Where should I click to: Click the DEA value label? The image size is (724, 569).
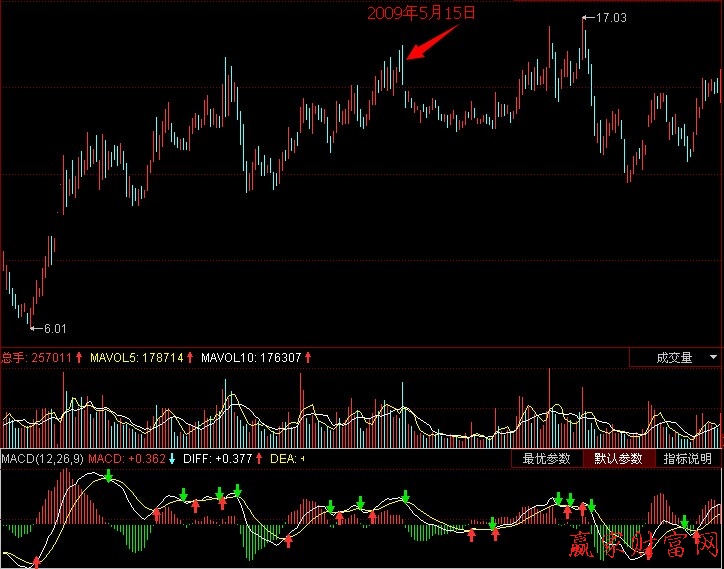click(x=285, y=459)
